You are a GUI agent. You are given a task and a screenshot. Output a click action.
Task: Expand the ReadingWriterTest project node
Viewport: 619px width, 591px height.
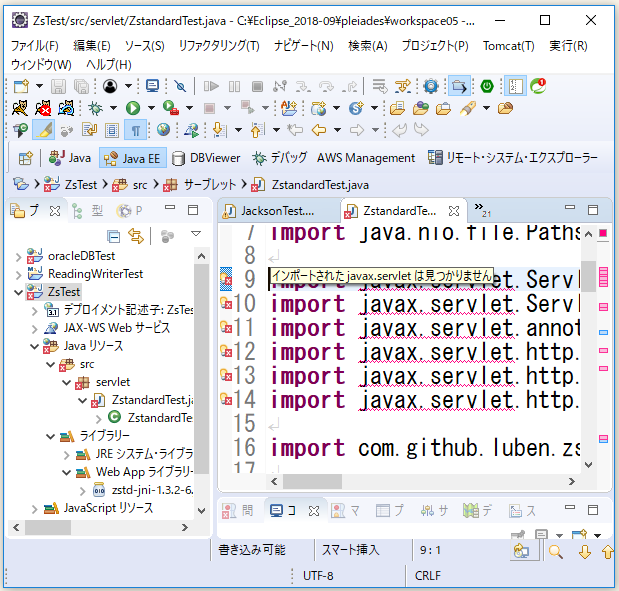pyautogui.click(x=18, y=275)
